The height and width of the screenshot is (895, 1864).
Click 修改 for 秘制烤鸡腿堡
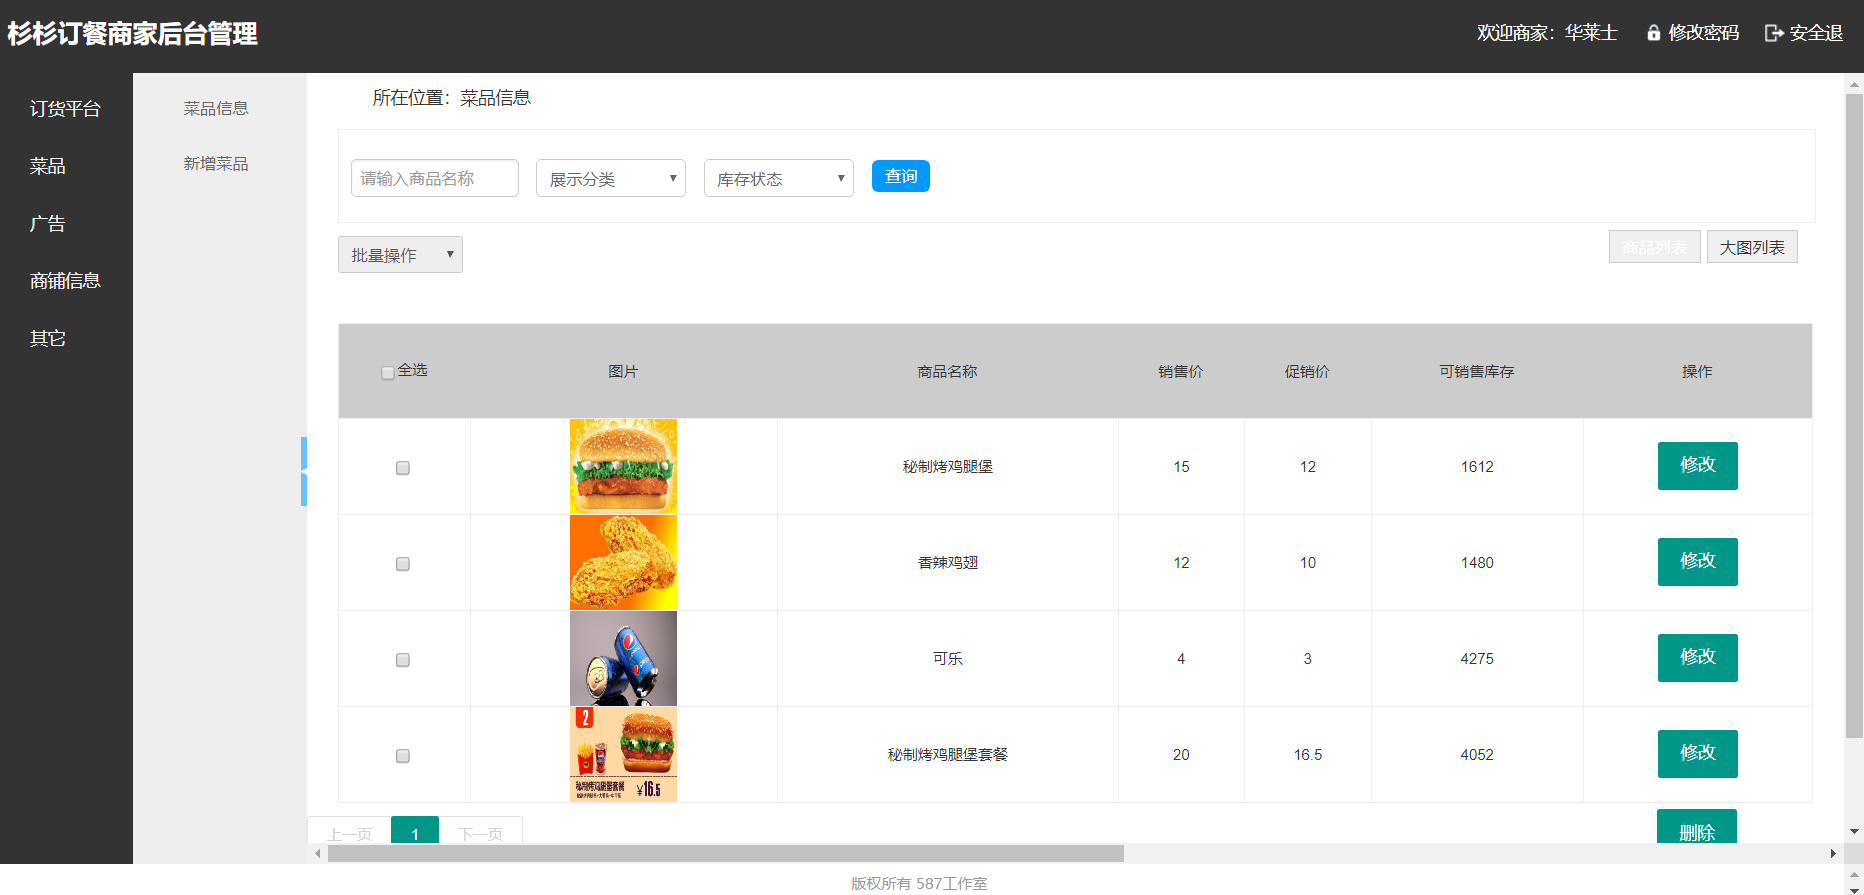1698,466
